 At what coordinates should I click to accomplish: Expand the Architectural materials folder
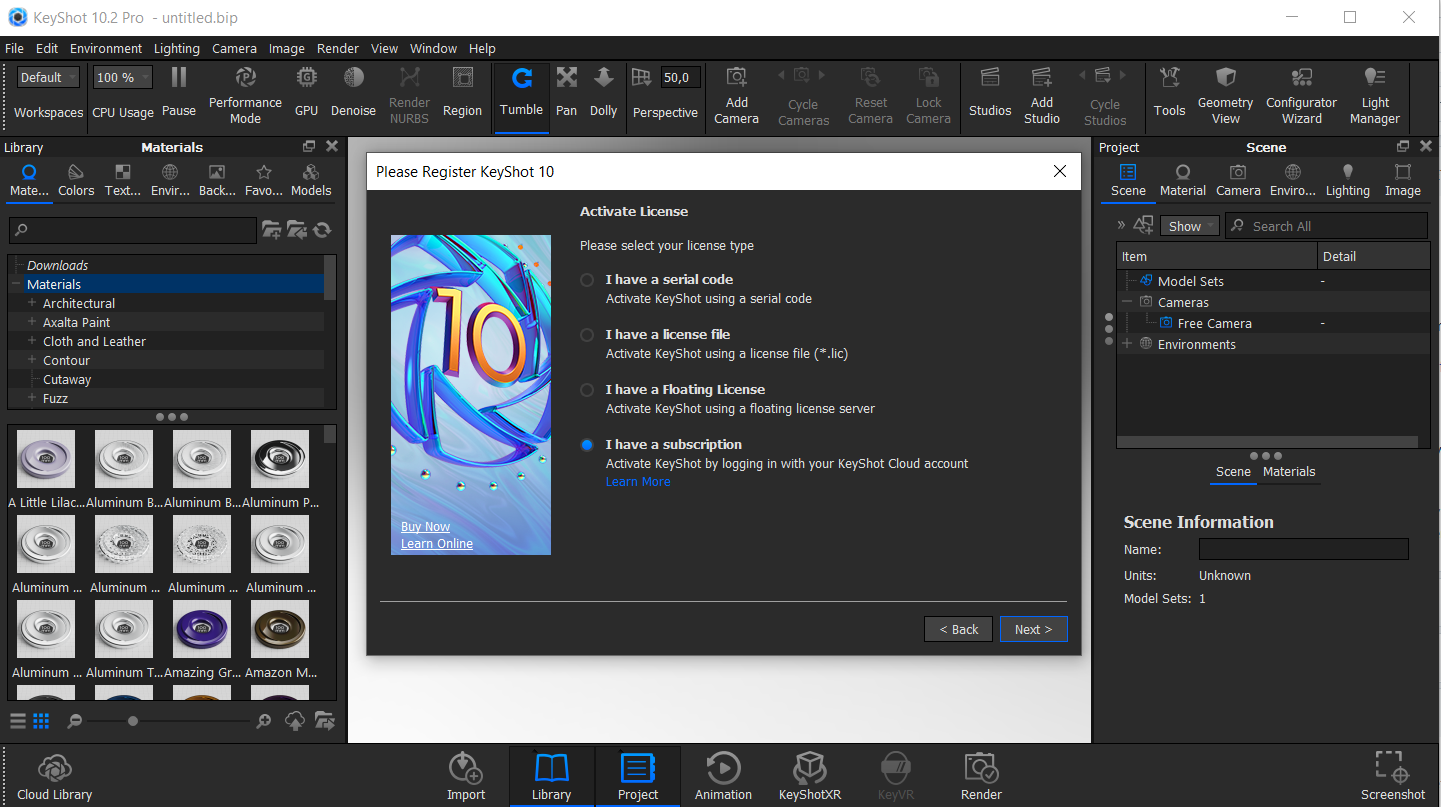click(x=32, y=303)
